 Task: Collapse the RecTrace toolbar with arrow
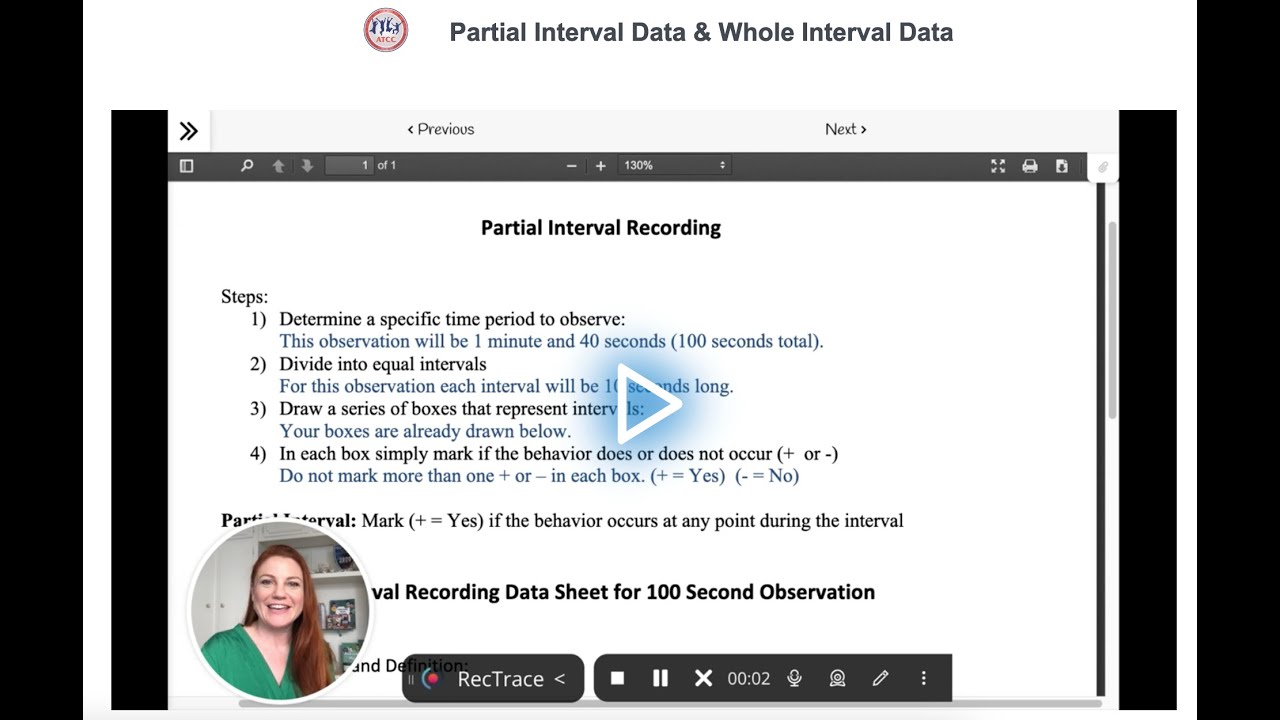560,678
